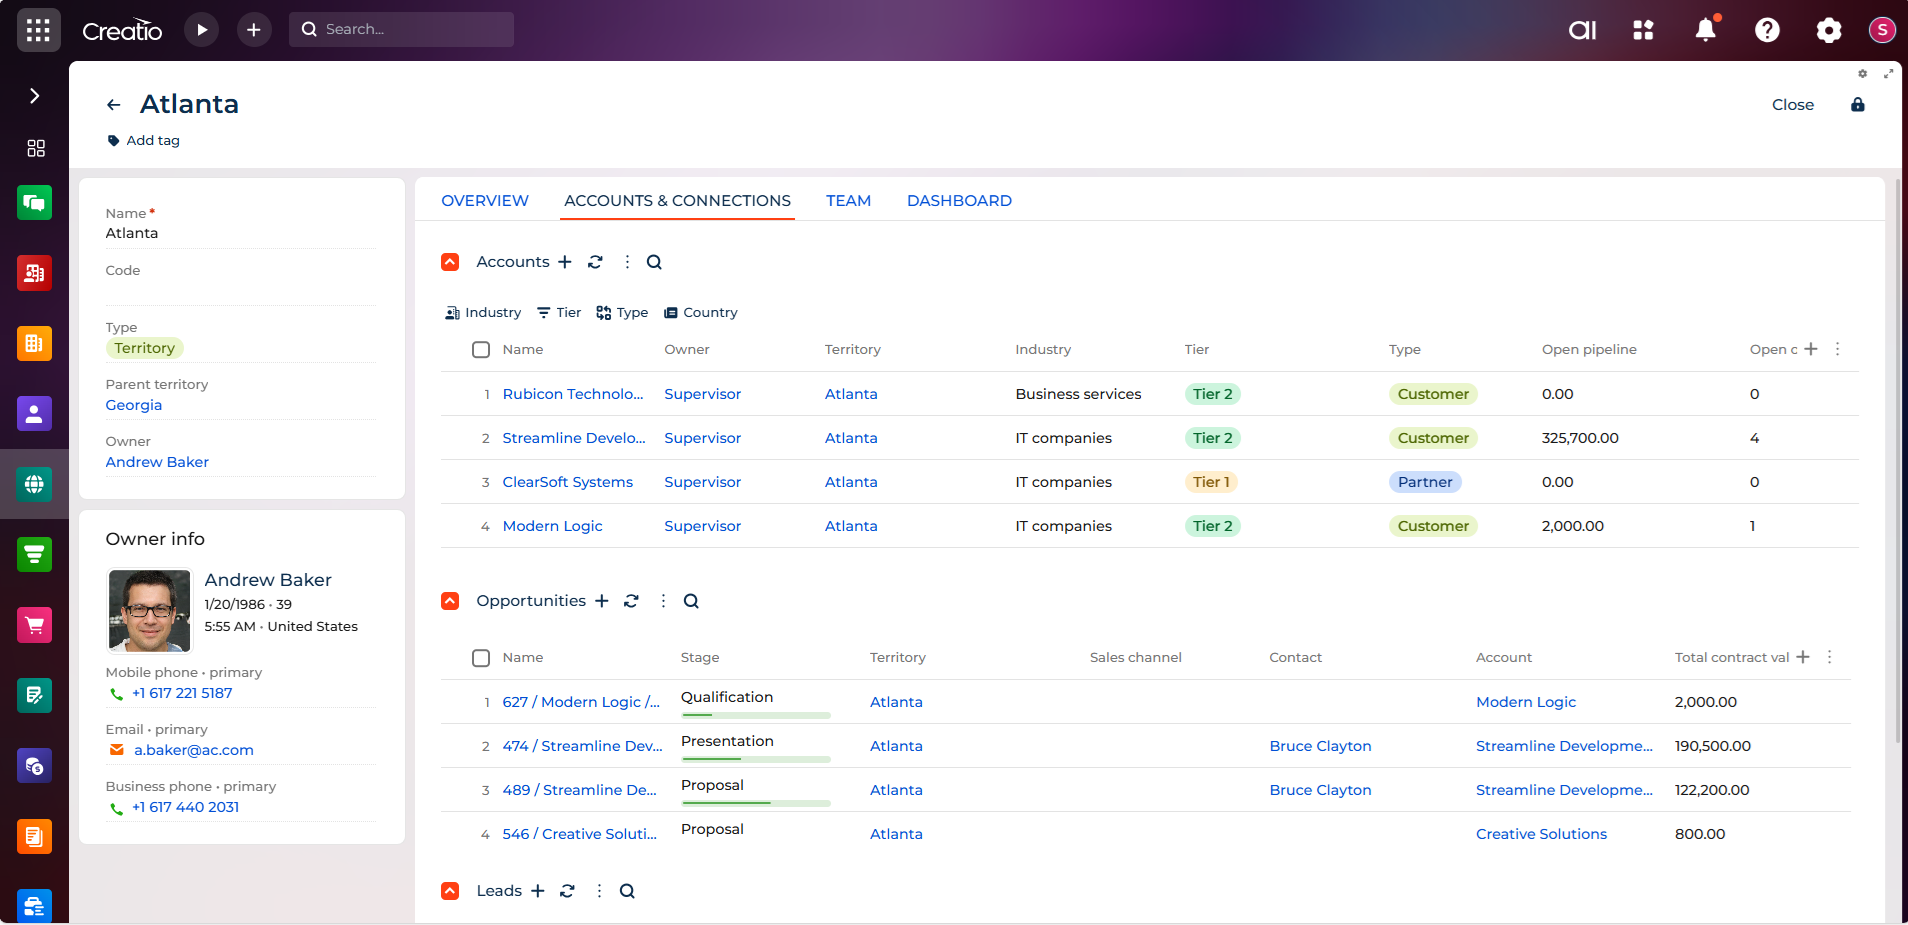Switch to the Overview tab

pos(485,201)
